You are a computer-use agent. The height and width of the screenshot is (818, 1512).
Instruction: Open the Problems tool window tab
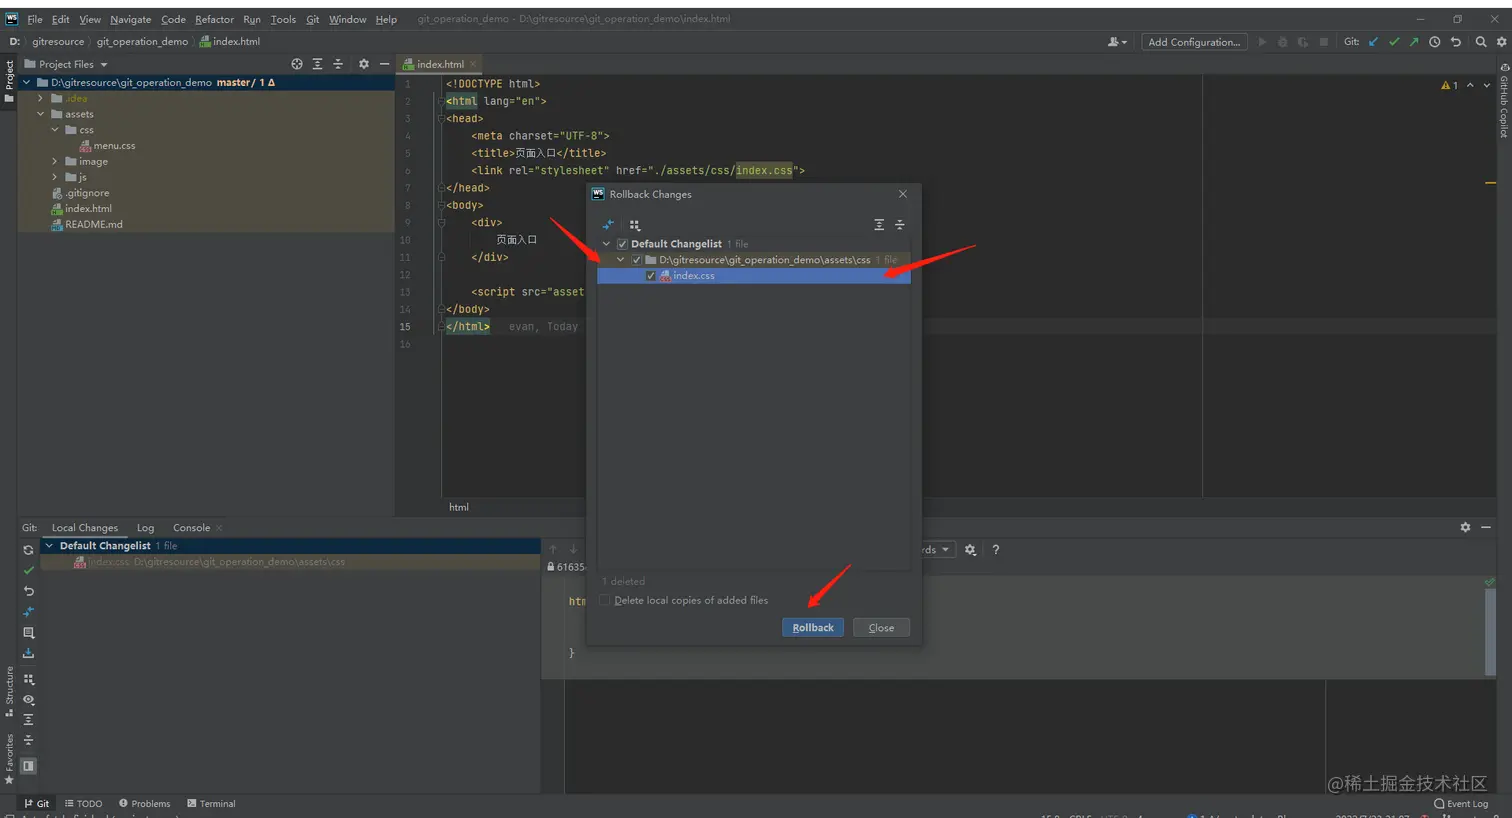pyautogui.click(x=145, y=804)
